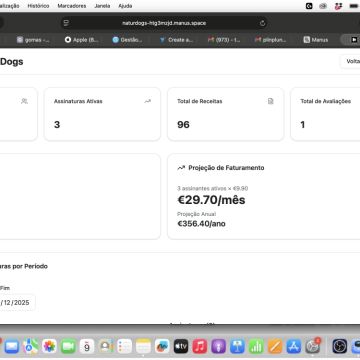This screenshot has width=360, height=360.
Task: Launch the orange Pages app
Action: coord(275,346)
